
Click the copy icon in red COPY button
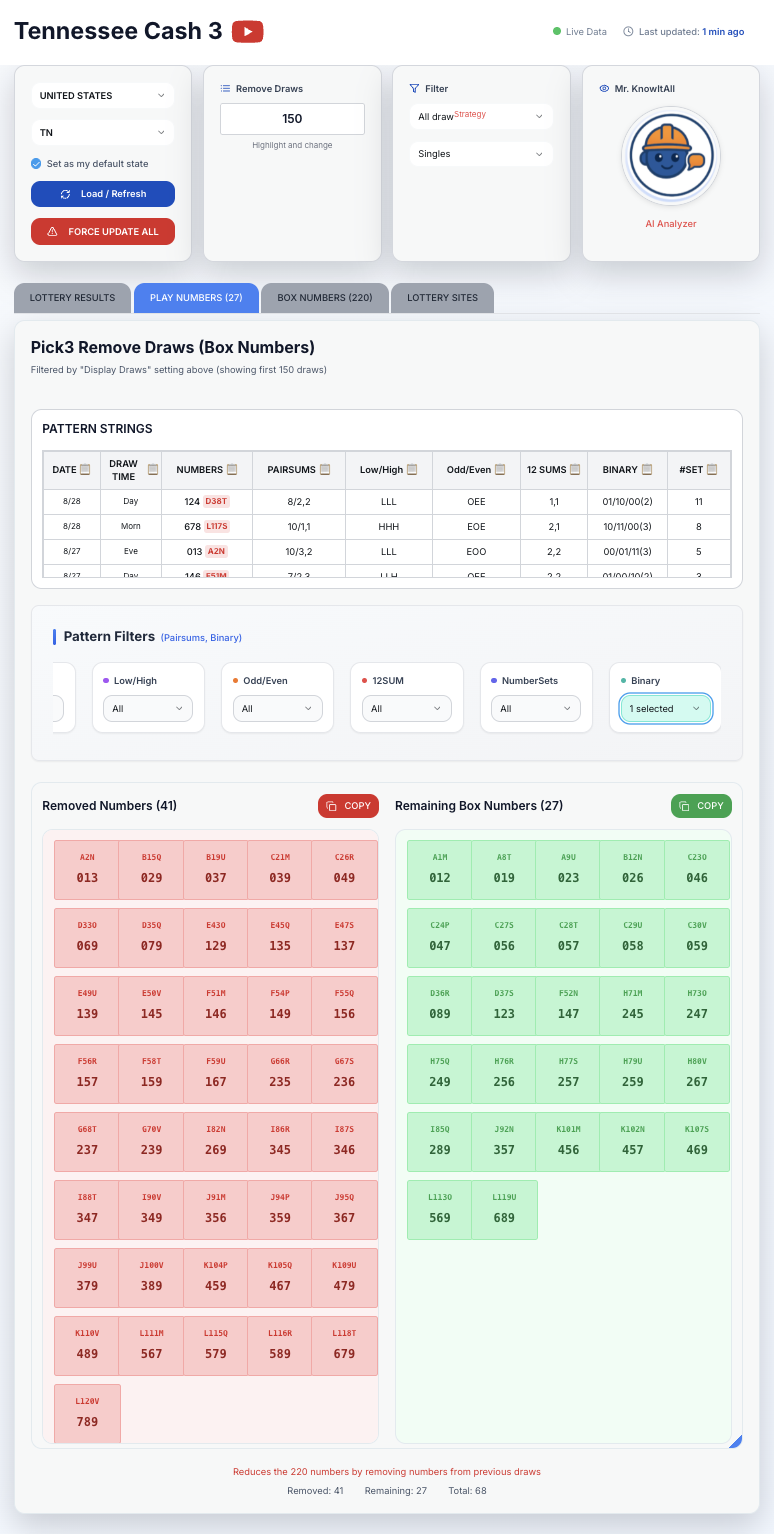click(x=333, y=806)
